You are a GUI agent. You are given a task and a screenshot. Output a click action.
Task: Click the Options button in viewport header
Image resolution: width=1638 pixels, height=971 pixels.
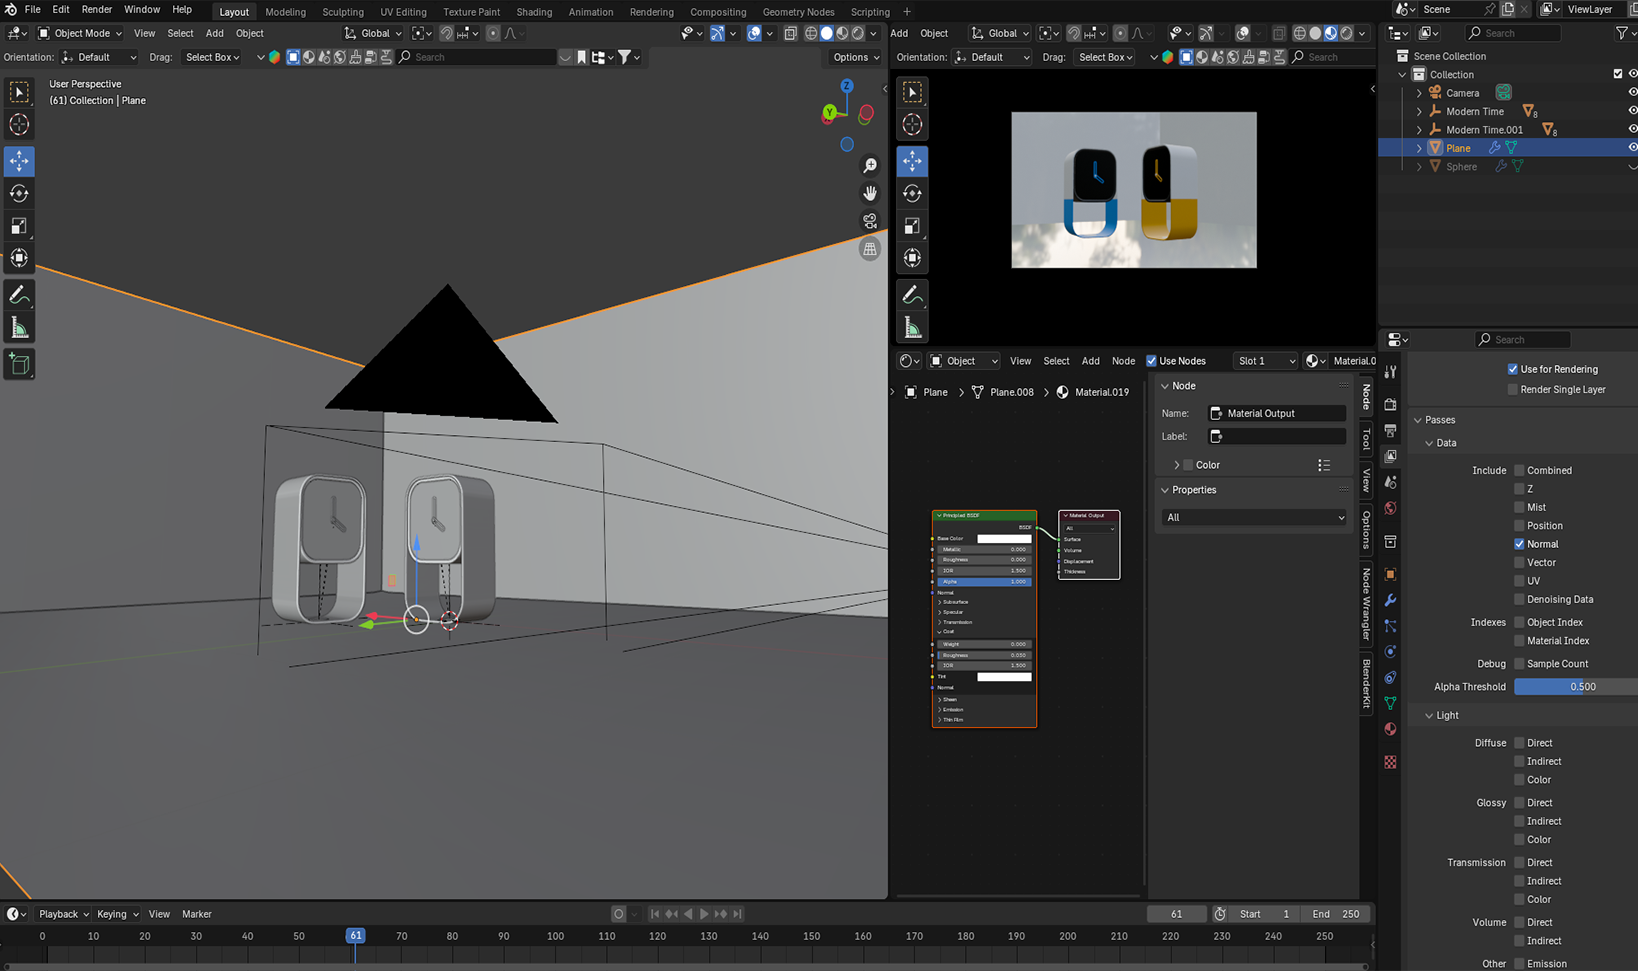(x=856, y=57)
